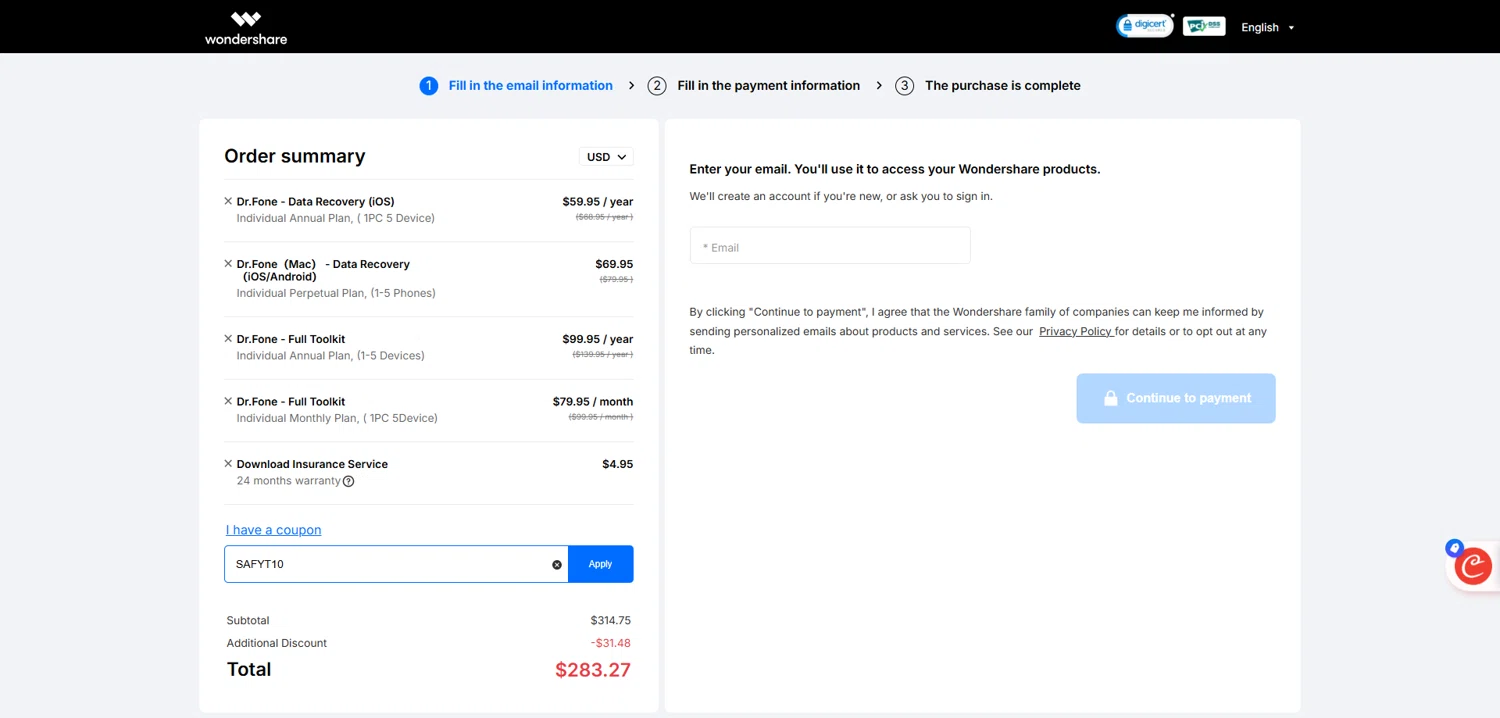This screenshot has height=718, width=1500.
Task: Click the 24 months warranty help icon
Action: pos(348,481)
